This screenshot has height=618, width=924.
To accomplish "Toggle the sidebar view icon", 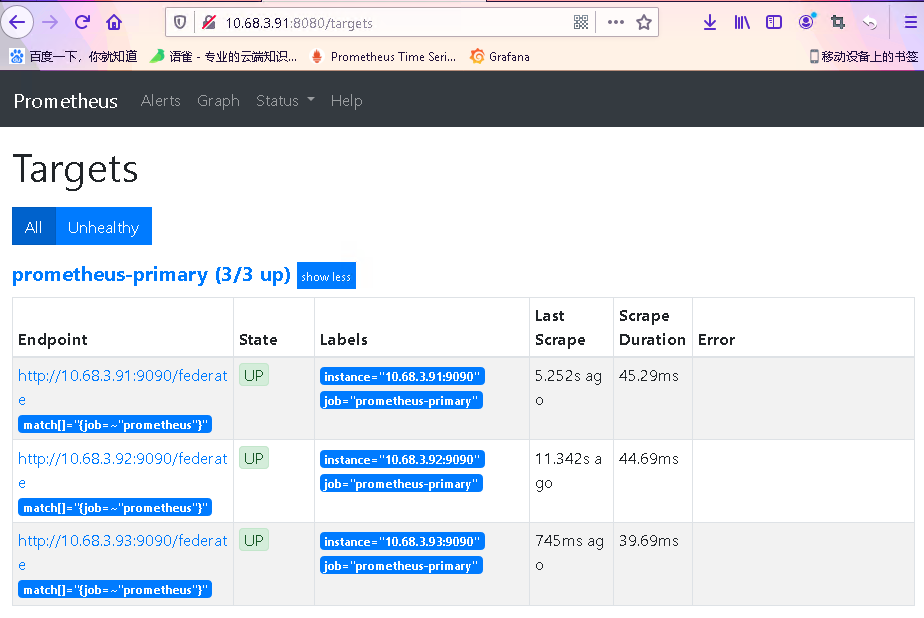I will tap(774, 22).
